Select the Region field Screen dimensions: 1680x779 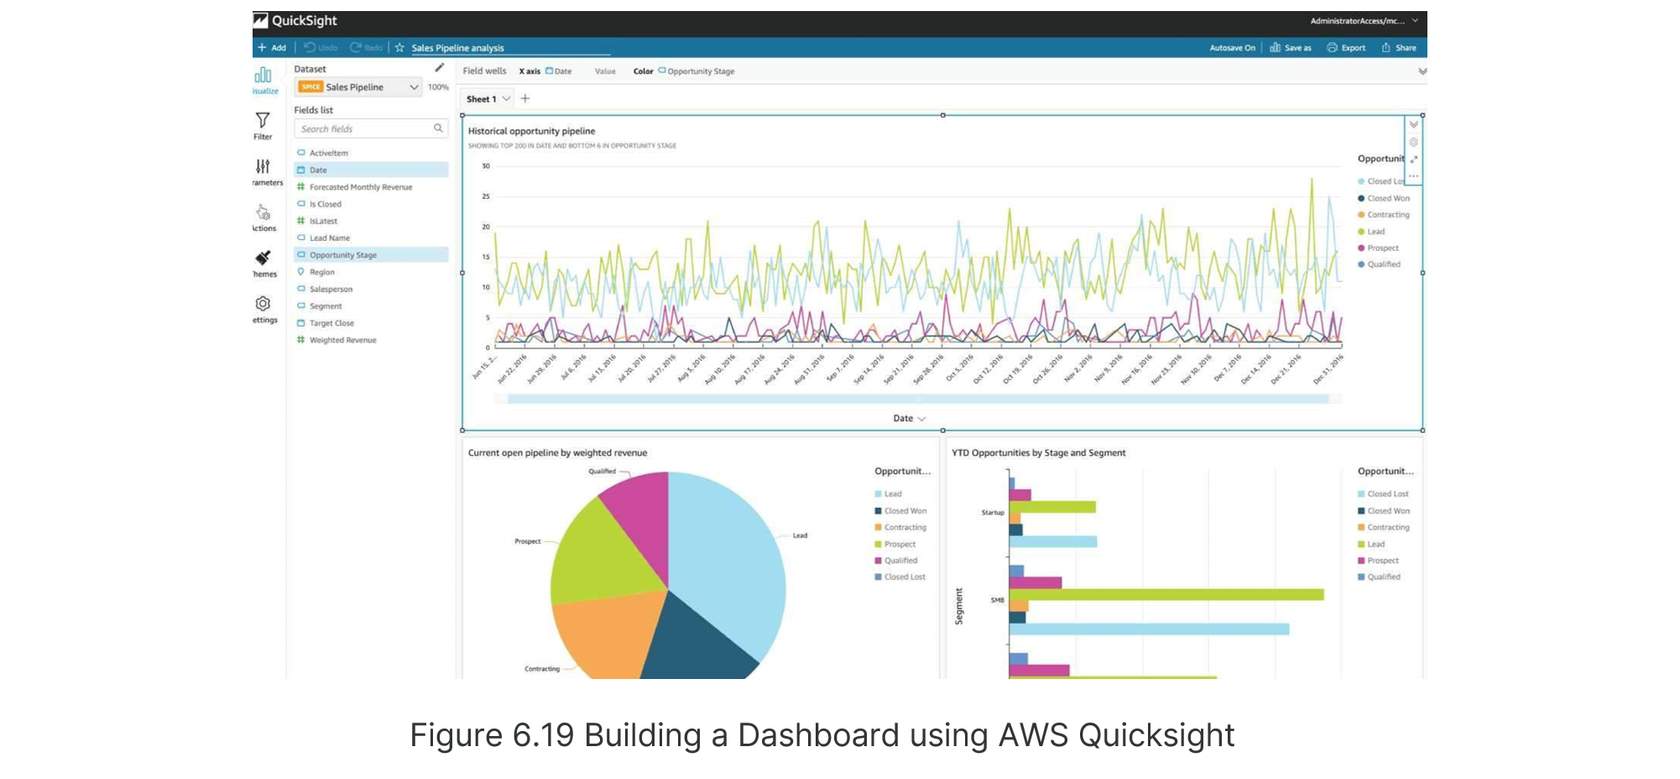pyautogui.click(x=371, y=272)
